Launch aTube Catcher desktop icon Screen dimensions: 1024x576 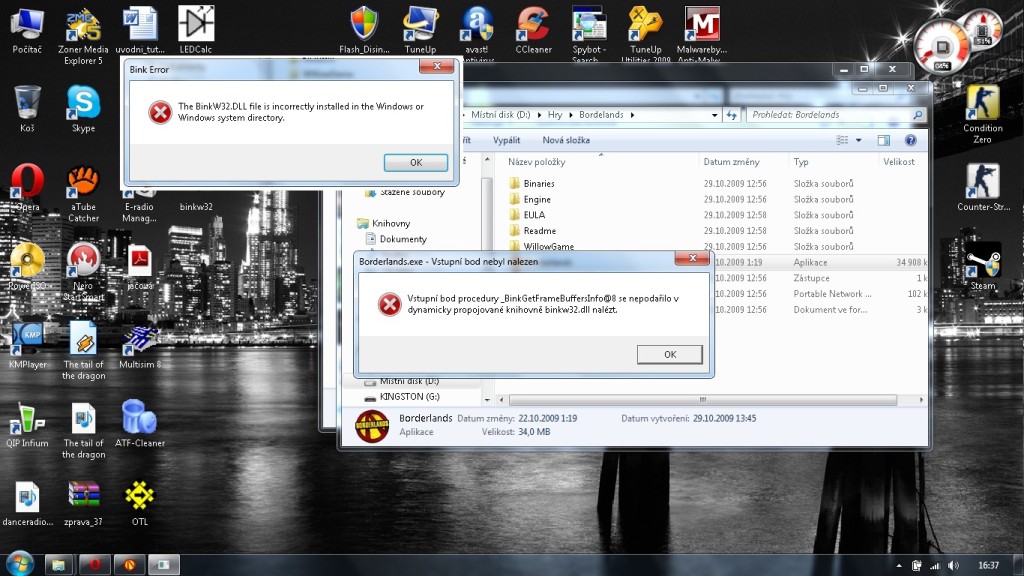(x=84, y=194)
